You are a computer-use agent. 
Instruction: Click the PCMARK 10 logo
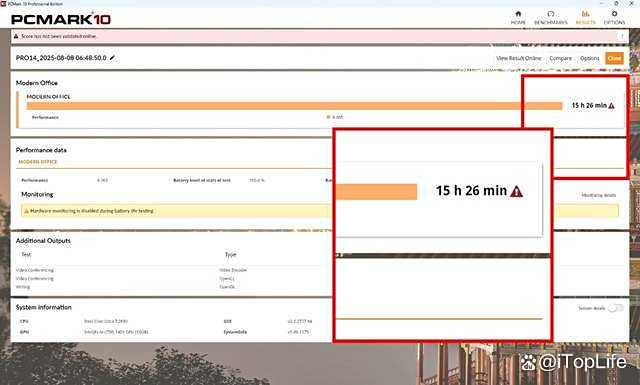click(61, 19)
